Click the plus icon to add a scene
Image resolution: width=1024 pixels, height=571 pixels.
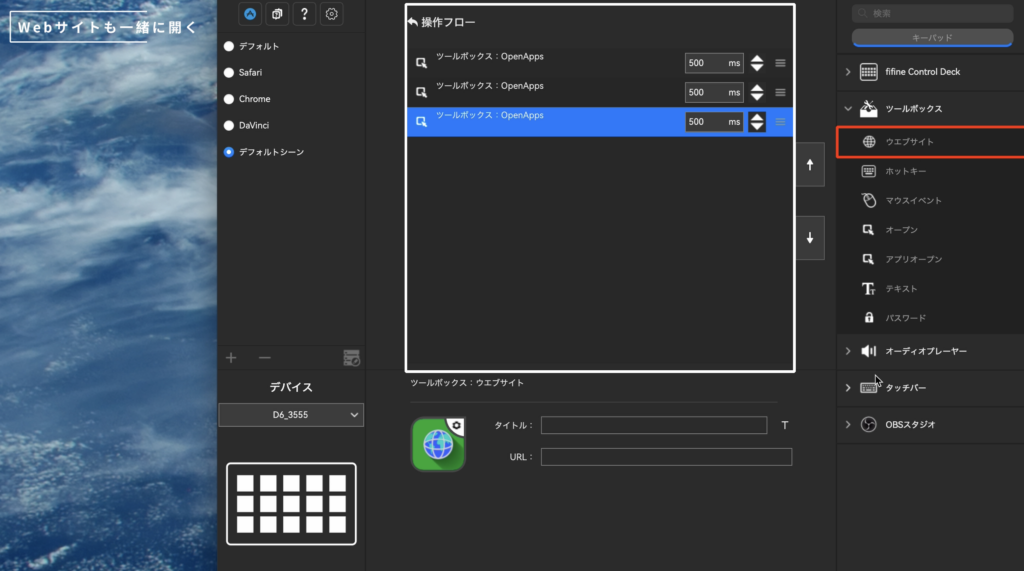pyautogui.click(x=231, y=358)
